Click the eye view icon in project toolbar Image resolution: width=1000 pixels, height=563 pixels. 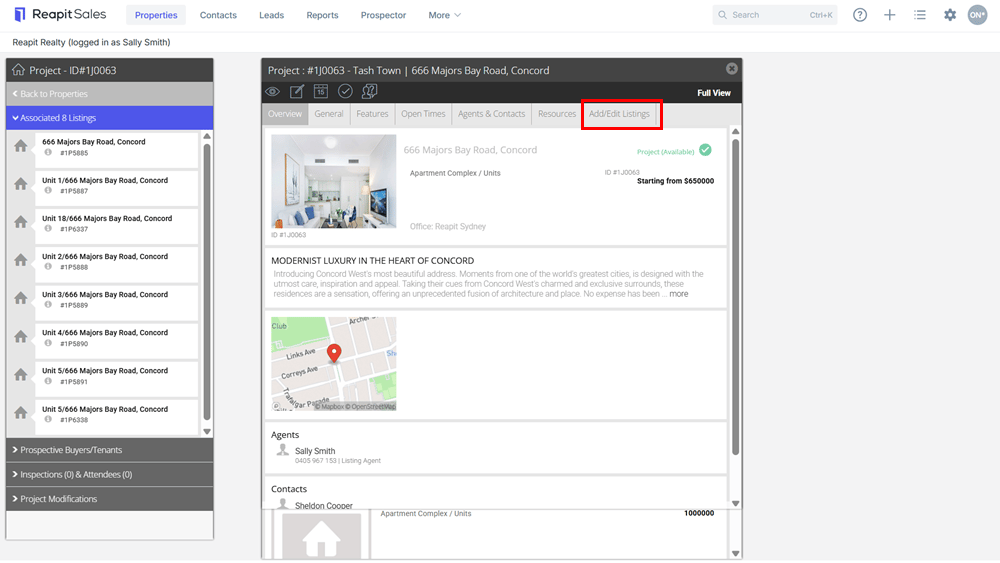(272, 92)
